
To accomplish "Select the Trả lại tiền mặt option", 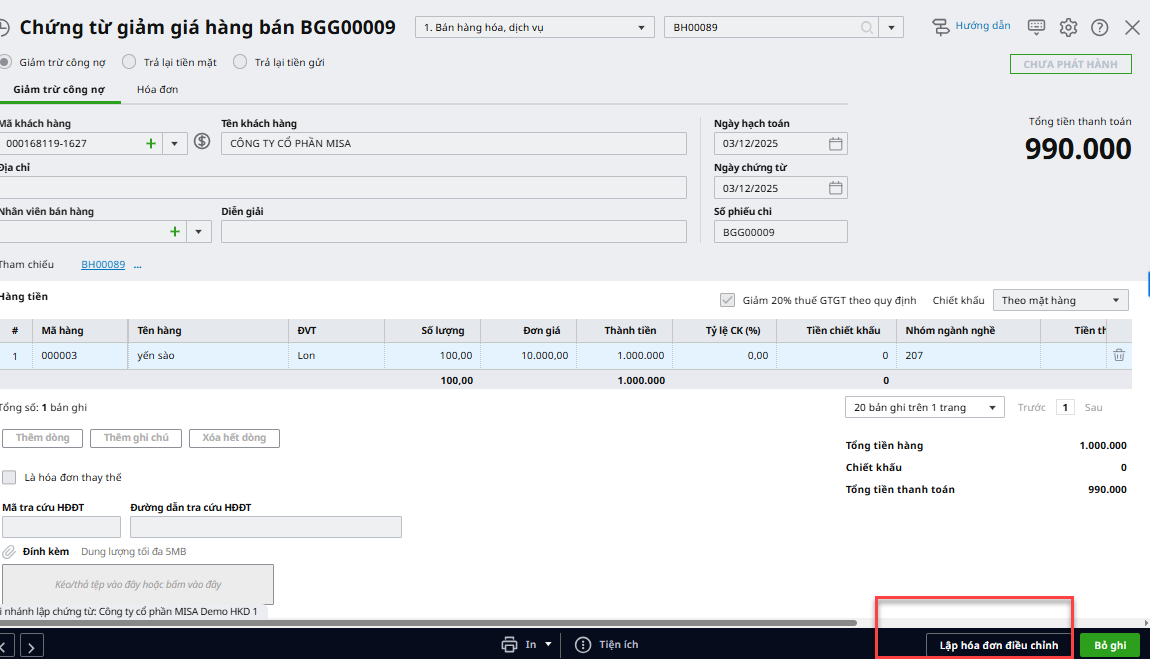I will click(x=129, y=62).
